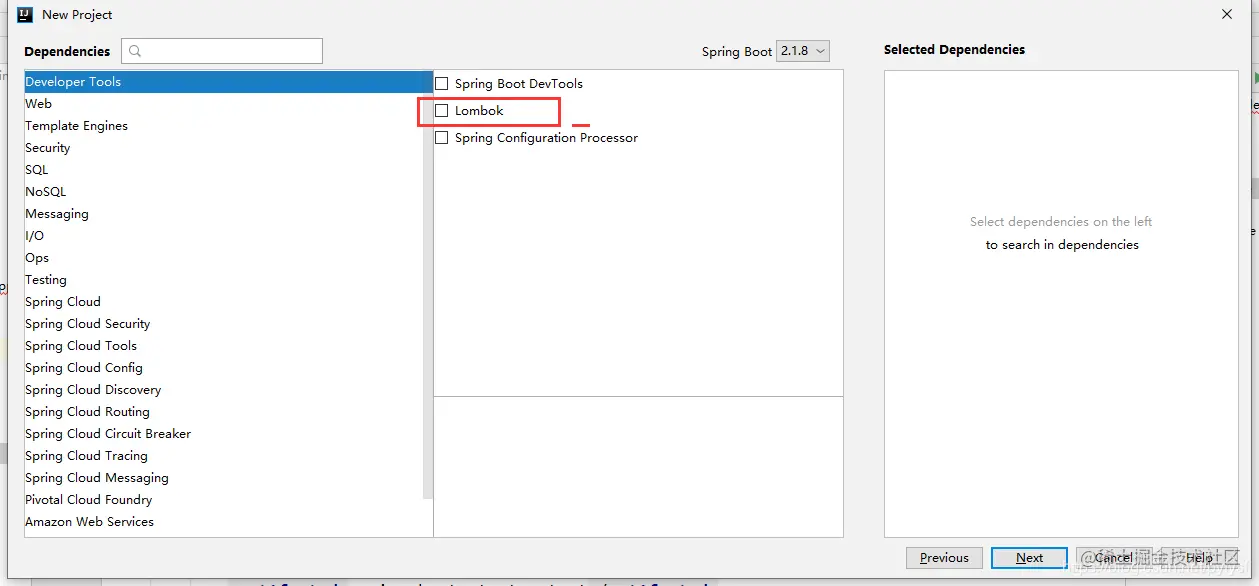
Task: Select Spring Cloud Tools category
Action: point(228,346)
